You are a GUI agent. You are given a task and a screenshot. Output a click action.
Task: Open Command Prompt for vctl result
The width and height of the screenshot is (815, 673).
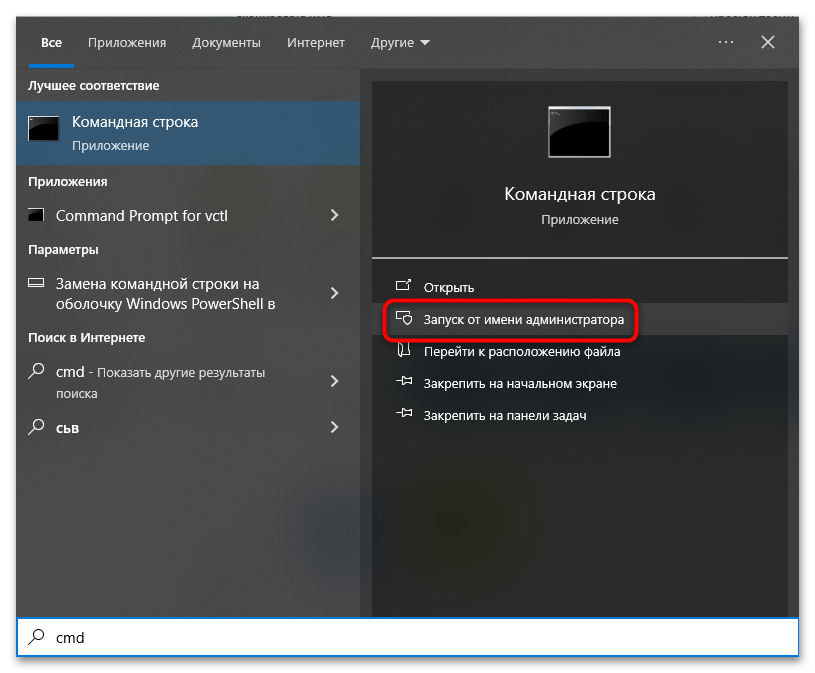tap(188, 216)
